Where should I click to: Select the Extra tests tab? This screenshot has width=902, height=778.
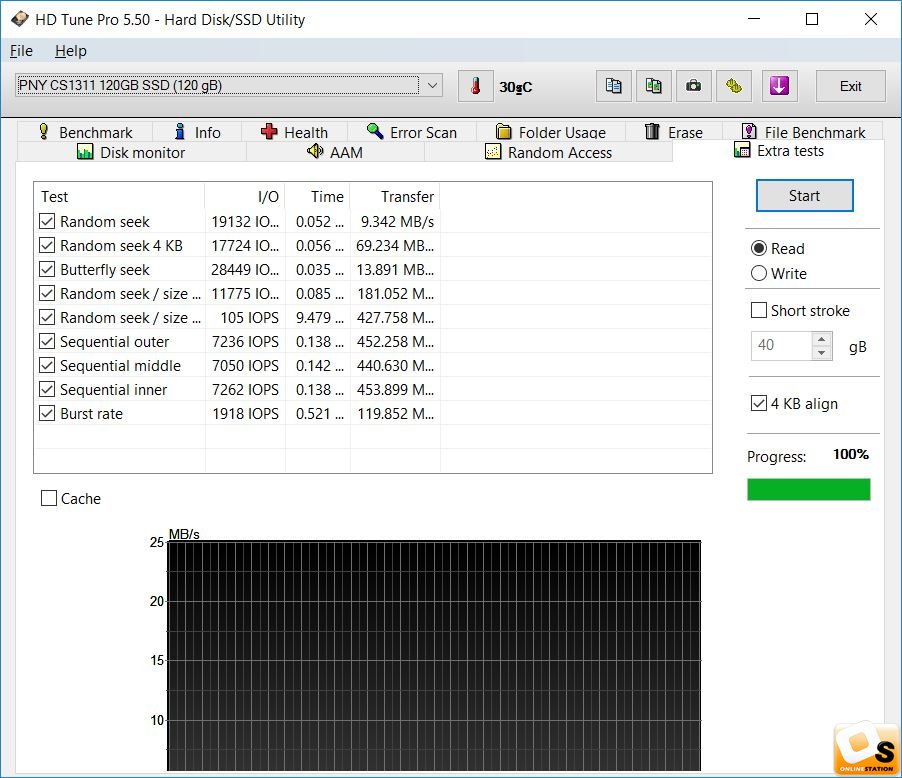(x=779, y=151)
